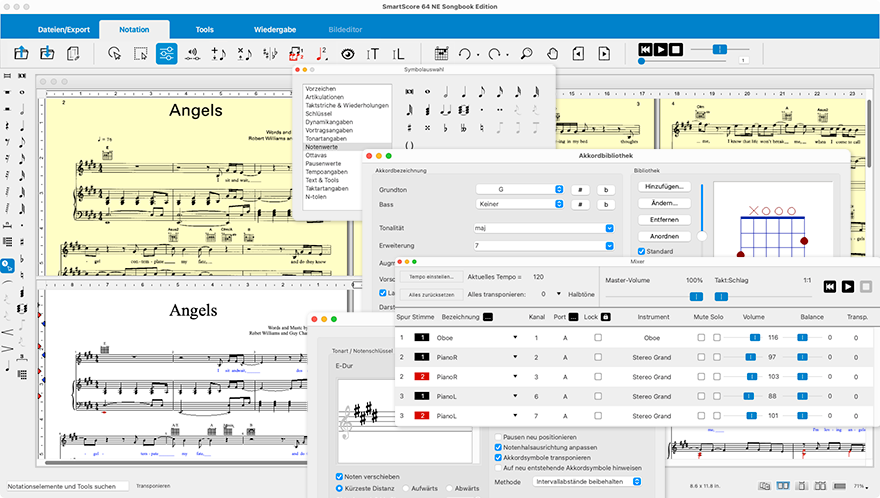This screenshot has height=498, width=880.
Task: Open the Methode dropdown
Action: tap(588, 481)
